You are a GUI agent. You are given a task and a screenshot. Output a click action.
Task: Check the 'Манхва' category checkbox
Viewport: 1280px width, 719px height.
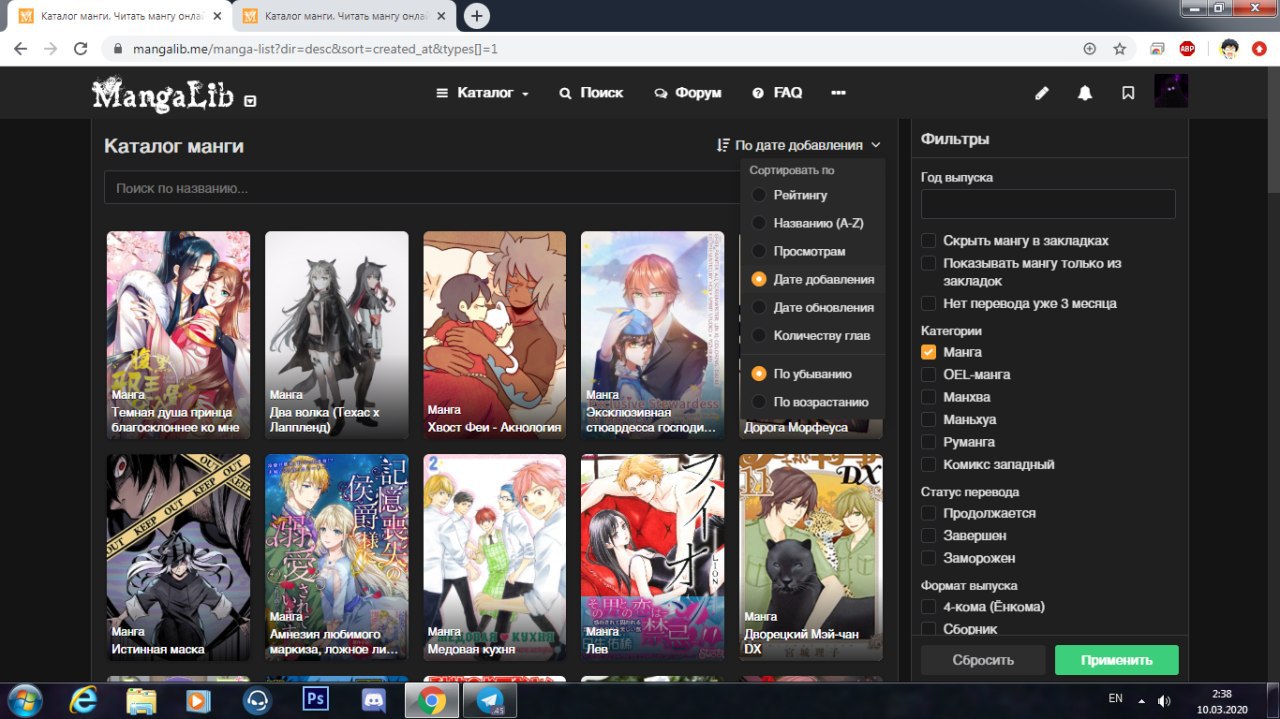click(x=929, y=397)
